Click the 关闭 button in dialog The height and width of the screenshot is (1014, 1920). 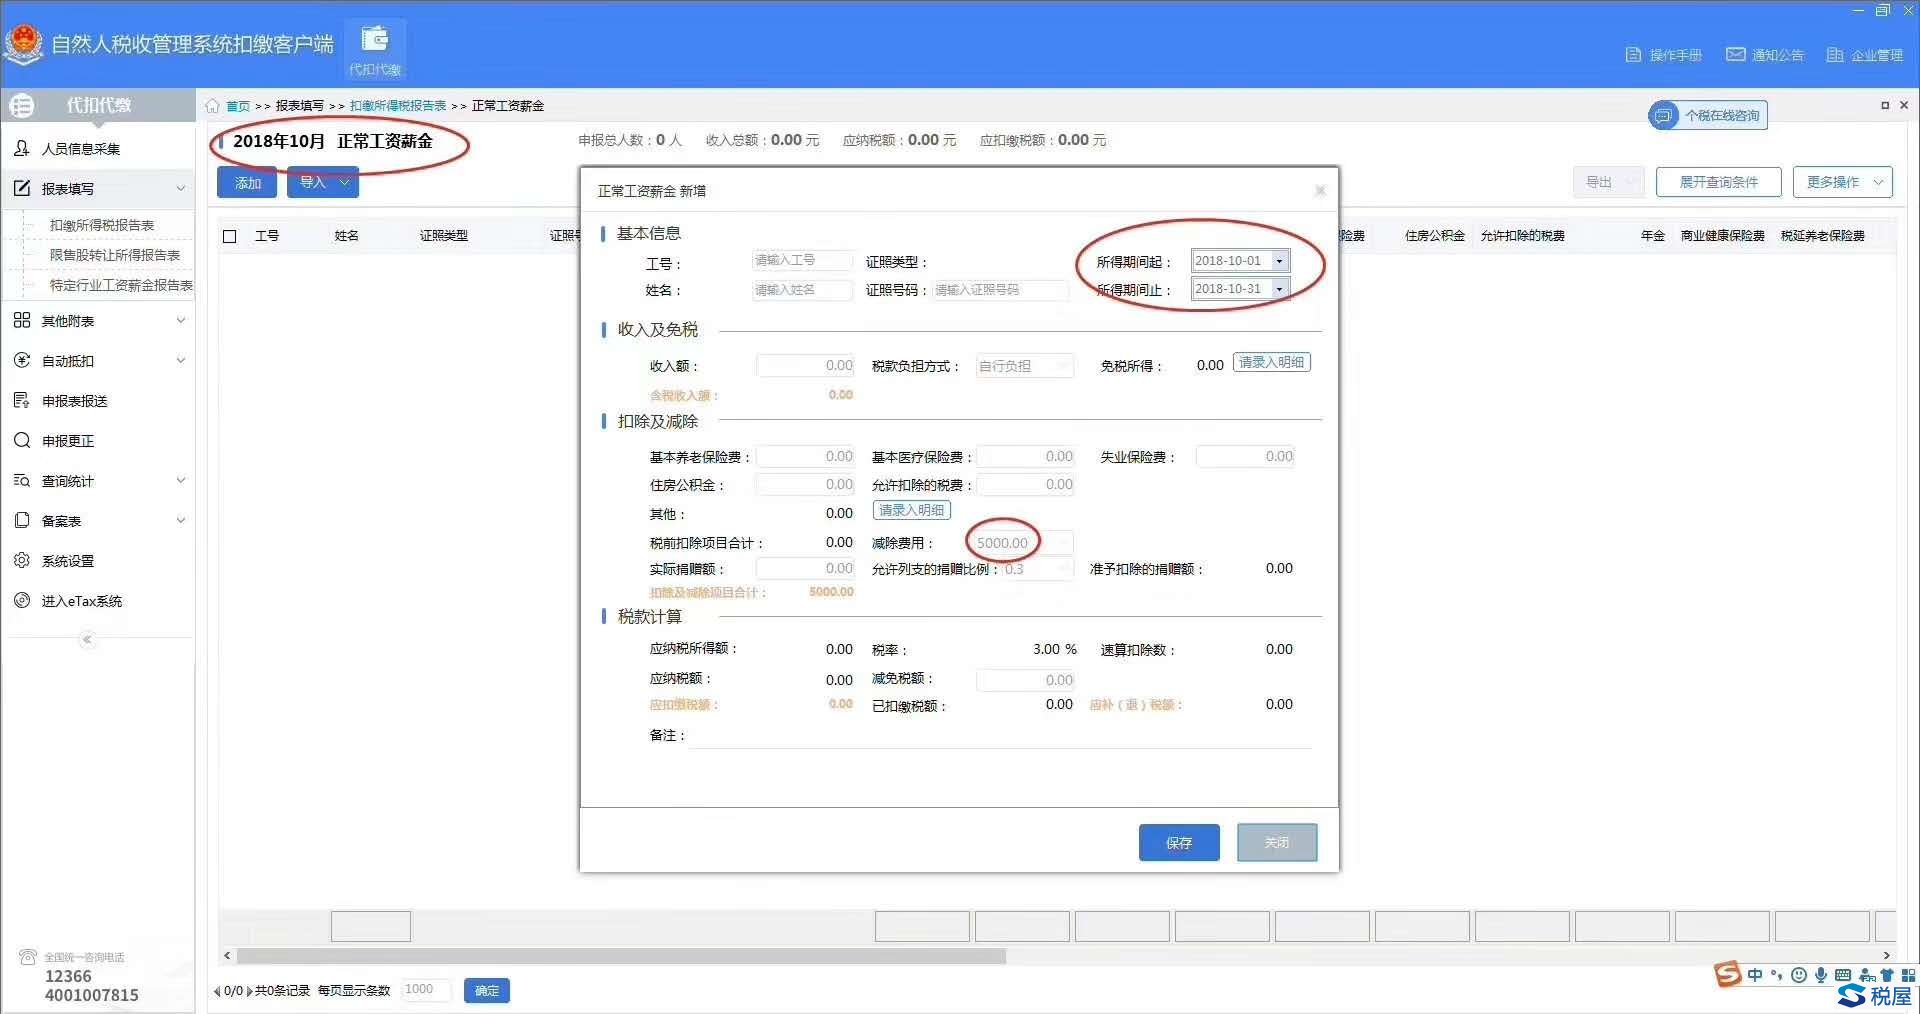(x=1277, y=843)
